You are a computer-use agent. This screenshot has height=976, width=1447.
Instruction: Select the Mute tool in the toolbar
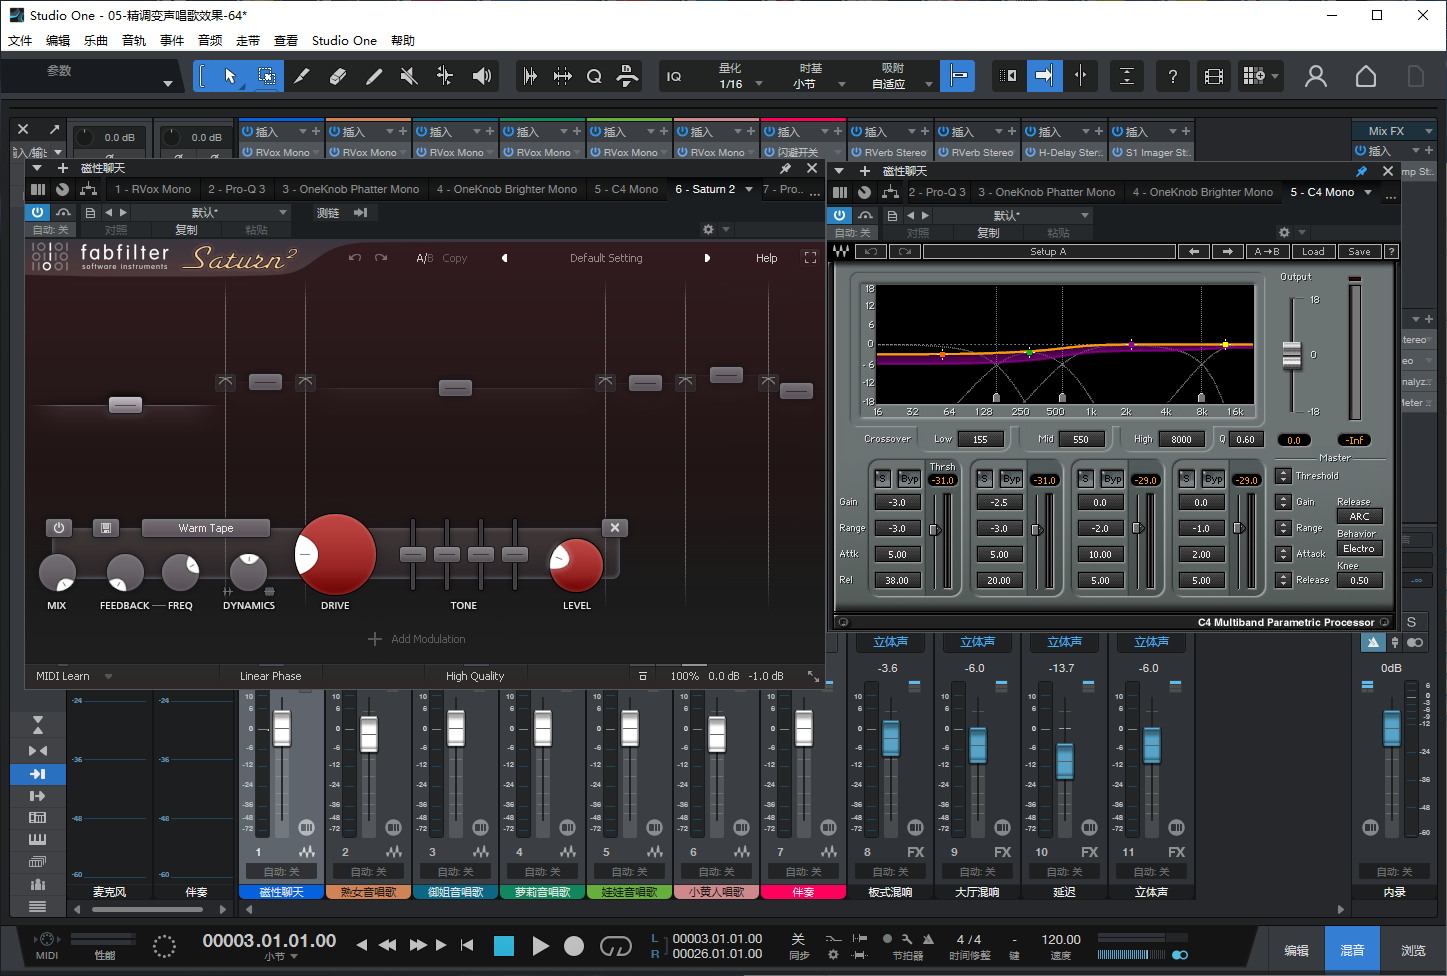(x=407, y=76)
